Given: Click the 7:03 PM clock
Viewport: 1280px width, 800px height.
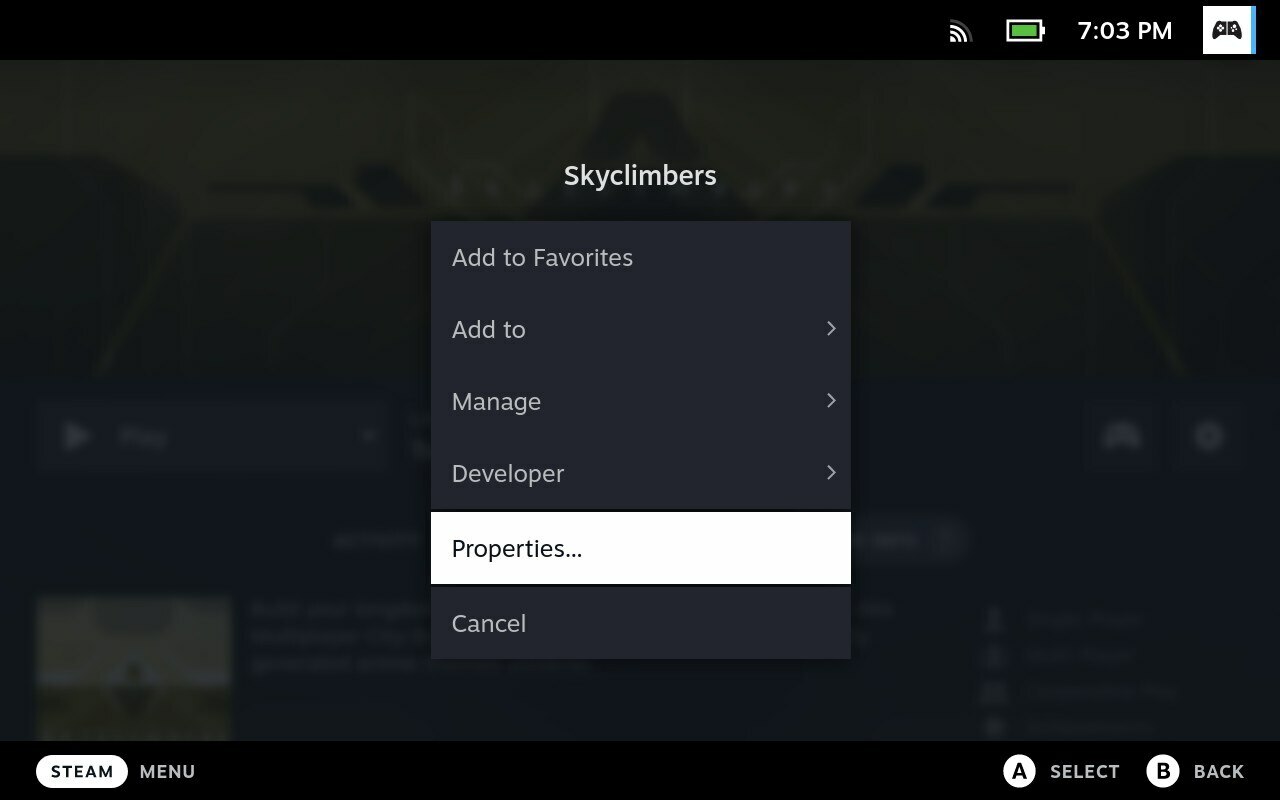Looking at the screenshot, I should pos(1125,31).
